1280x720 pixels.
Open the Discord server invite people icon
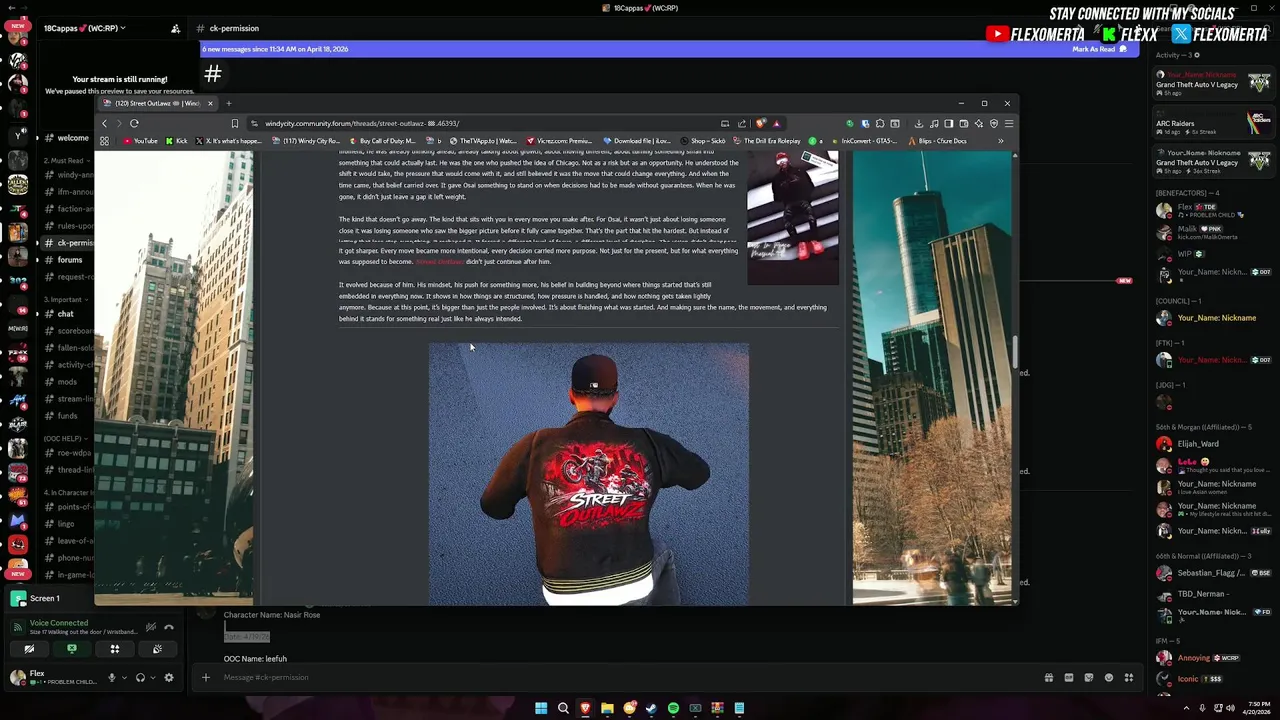[175, 28]
